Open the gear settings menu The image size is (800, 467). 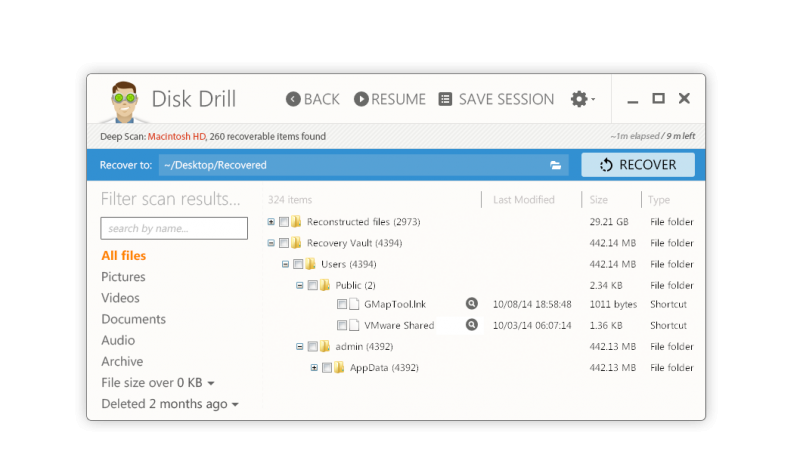coord(582,99)
